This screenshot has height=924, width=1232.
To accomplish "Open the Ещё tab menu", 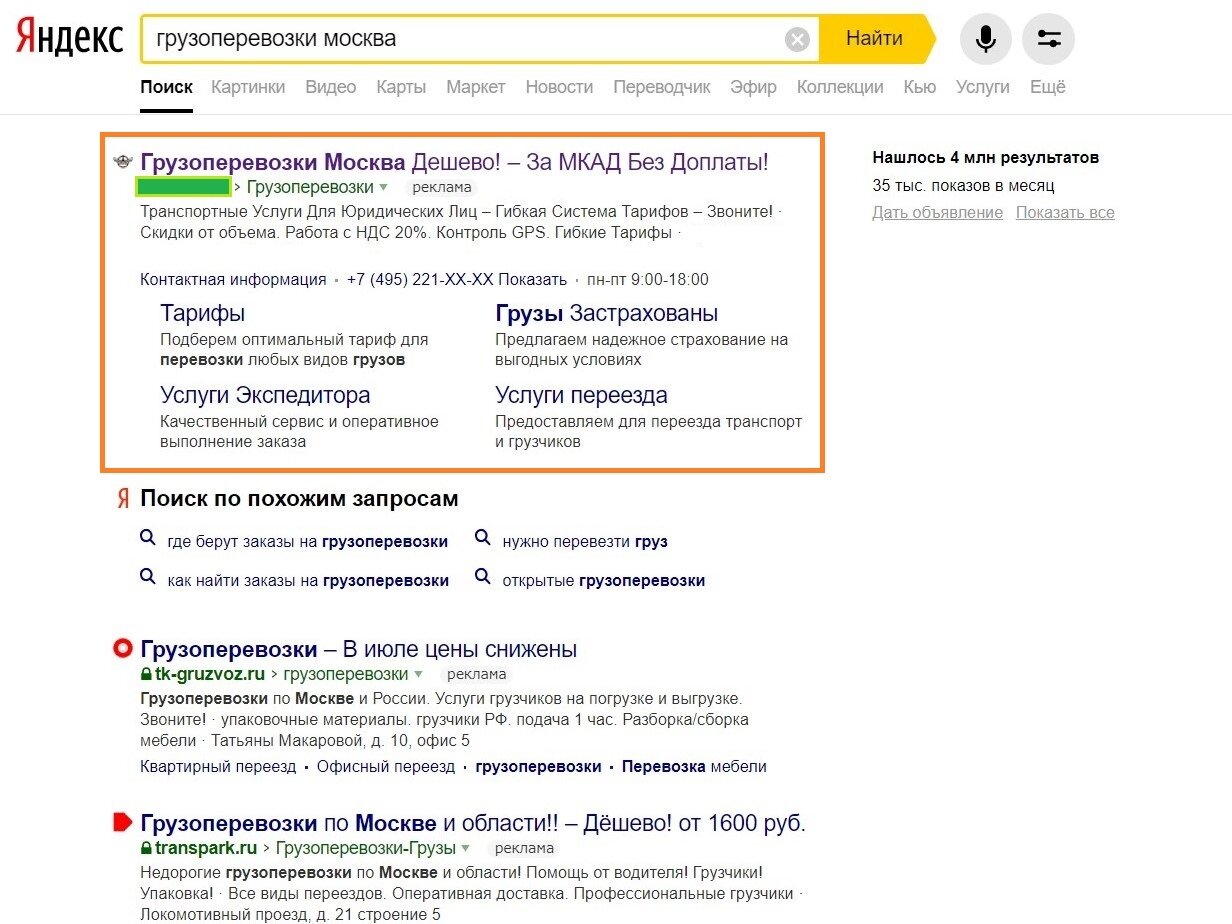I will (x=1048, y=87).
